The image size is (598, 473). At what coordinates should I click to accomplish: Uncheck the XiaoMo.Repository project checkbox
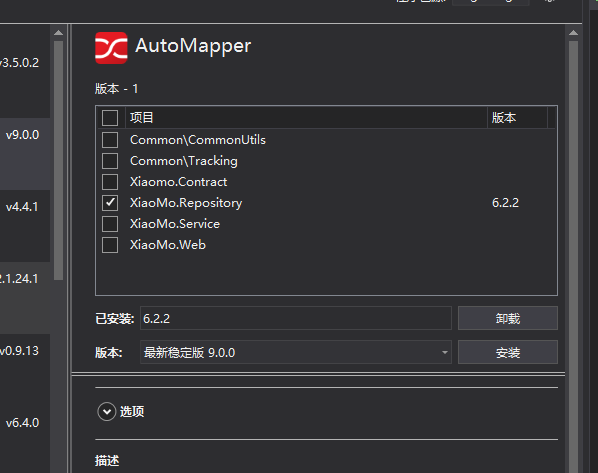coord(110,203)
